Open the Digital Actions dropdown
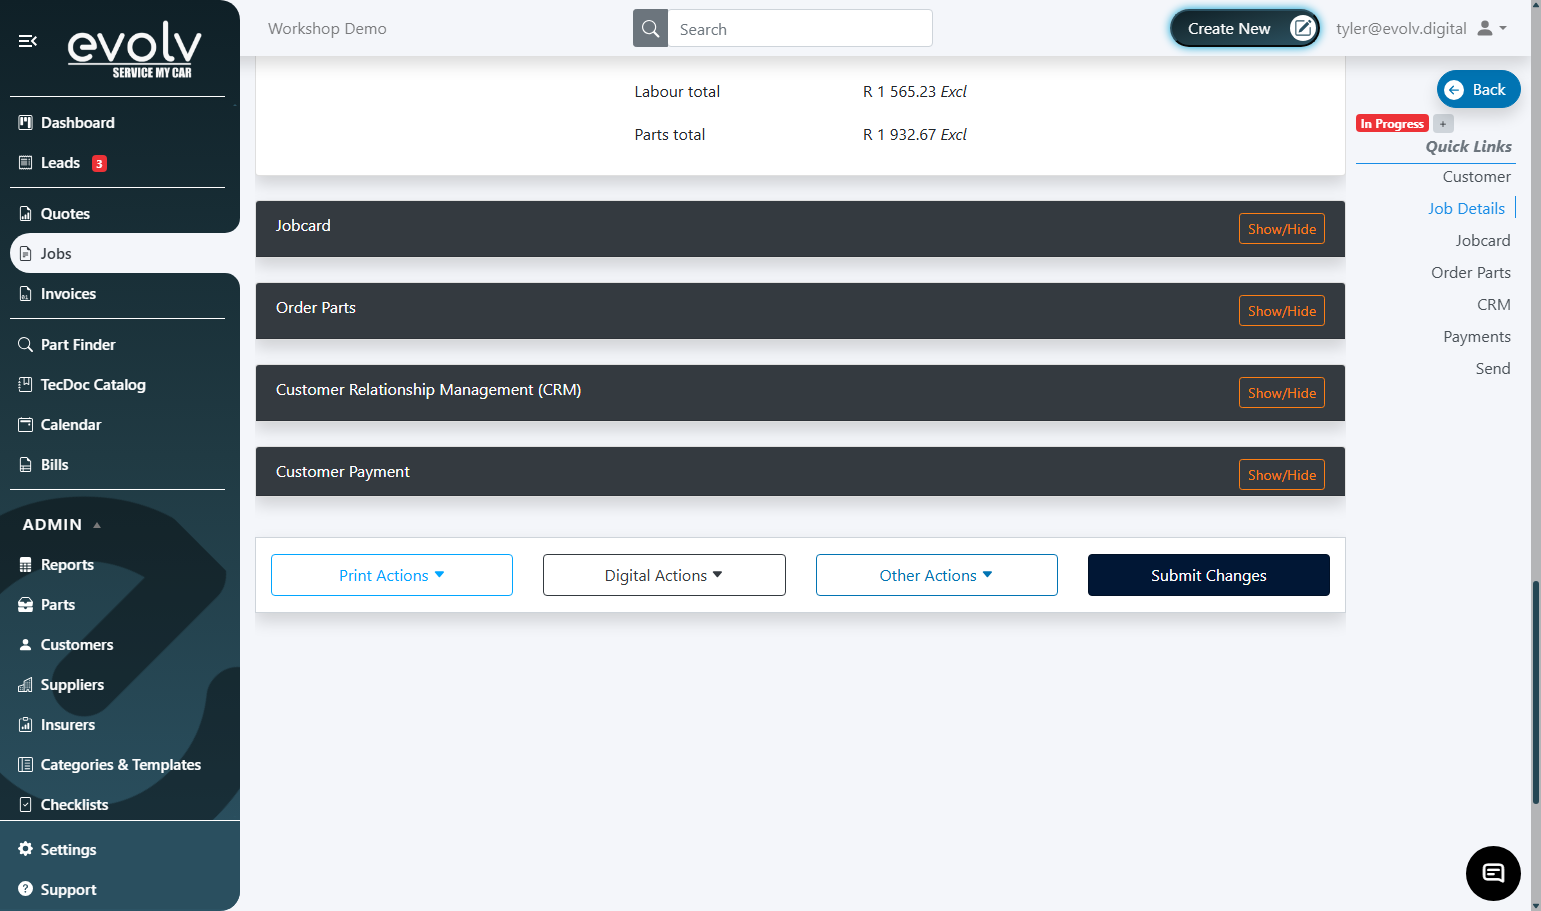The height and width of the screenshot is (911, 1541). coord(664,575)
